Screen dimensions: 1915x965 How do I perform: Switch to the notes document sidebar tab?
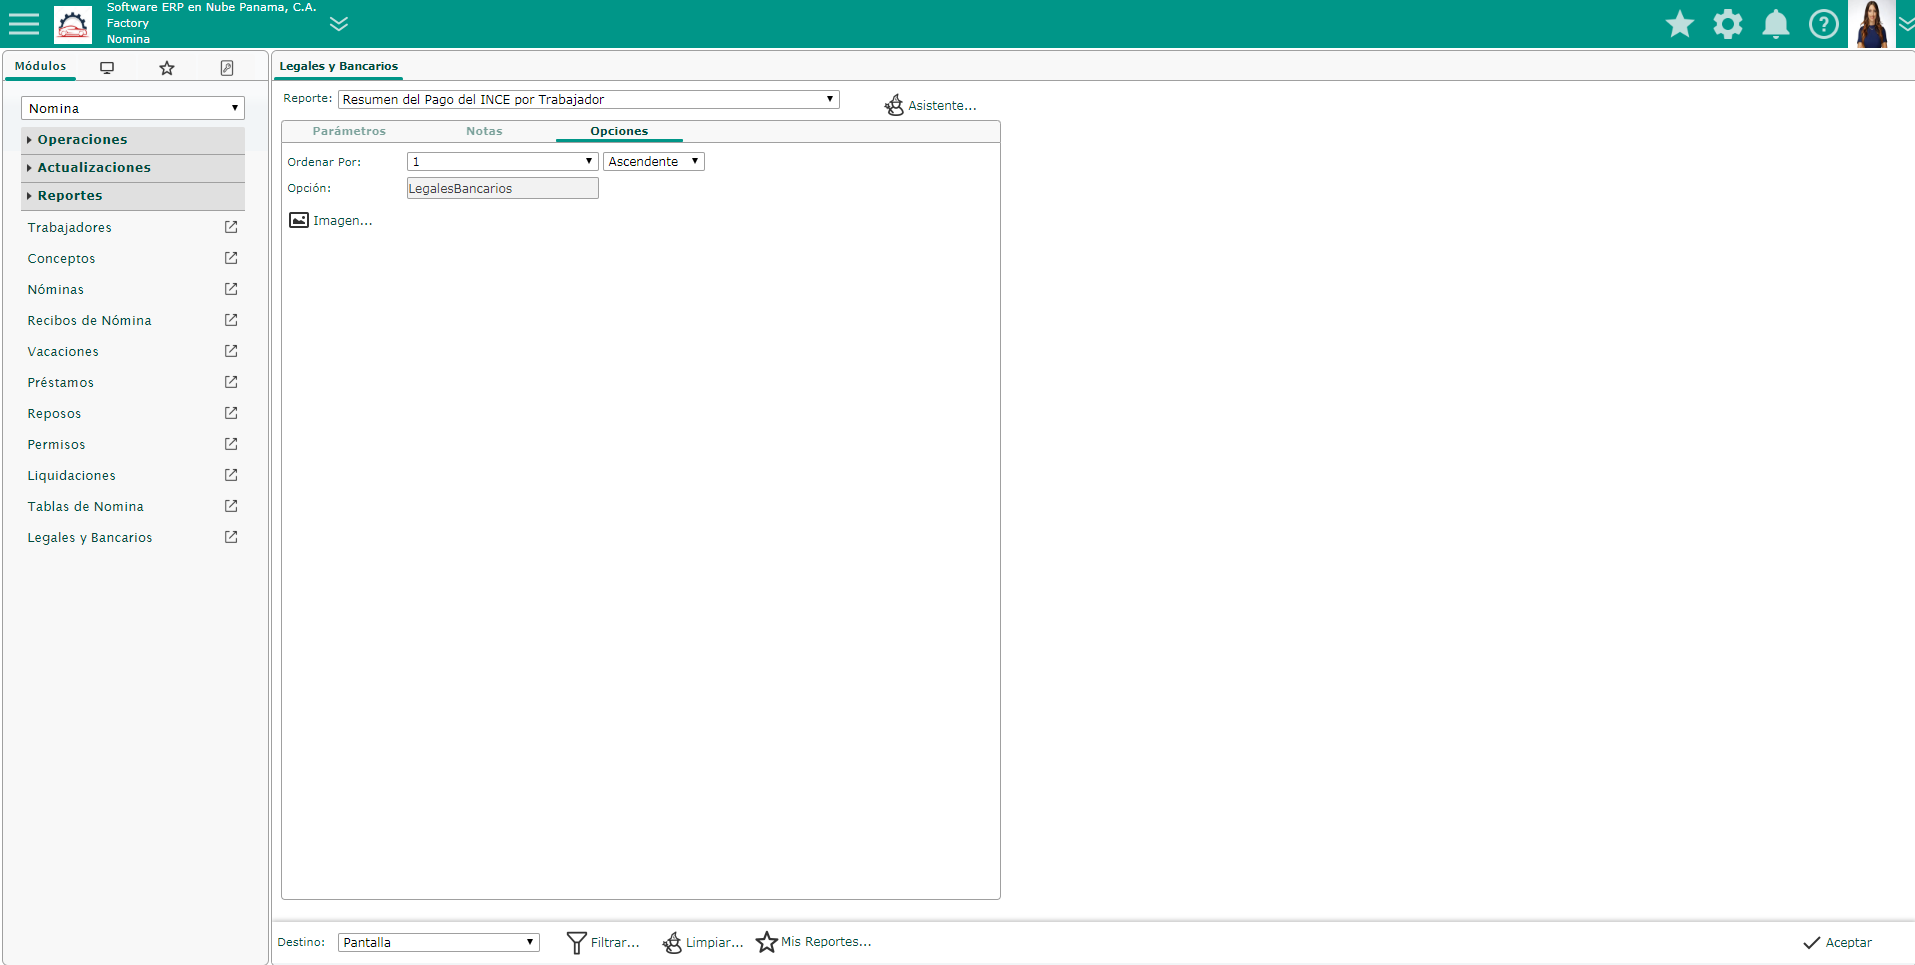(227, 67)
